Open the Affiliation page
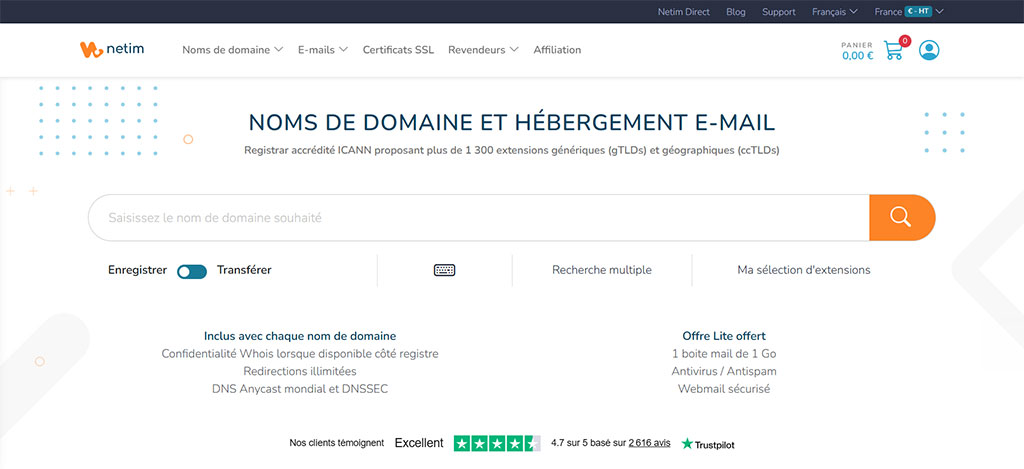Screen dimensions: 1024x469 click(x=557, y=50)
